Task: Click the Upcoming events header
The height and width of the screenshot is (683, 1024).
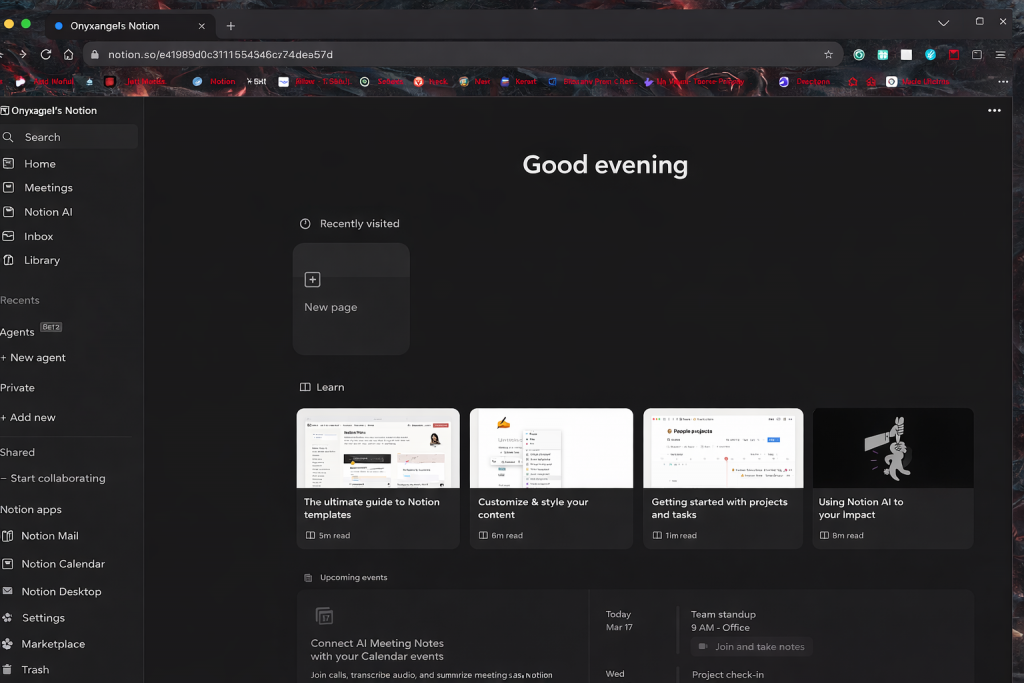Action: coord(353,577)
